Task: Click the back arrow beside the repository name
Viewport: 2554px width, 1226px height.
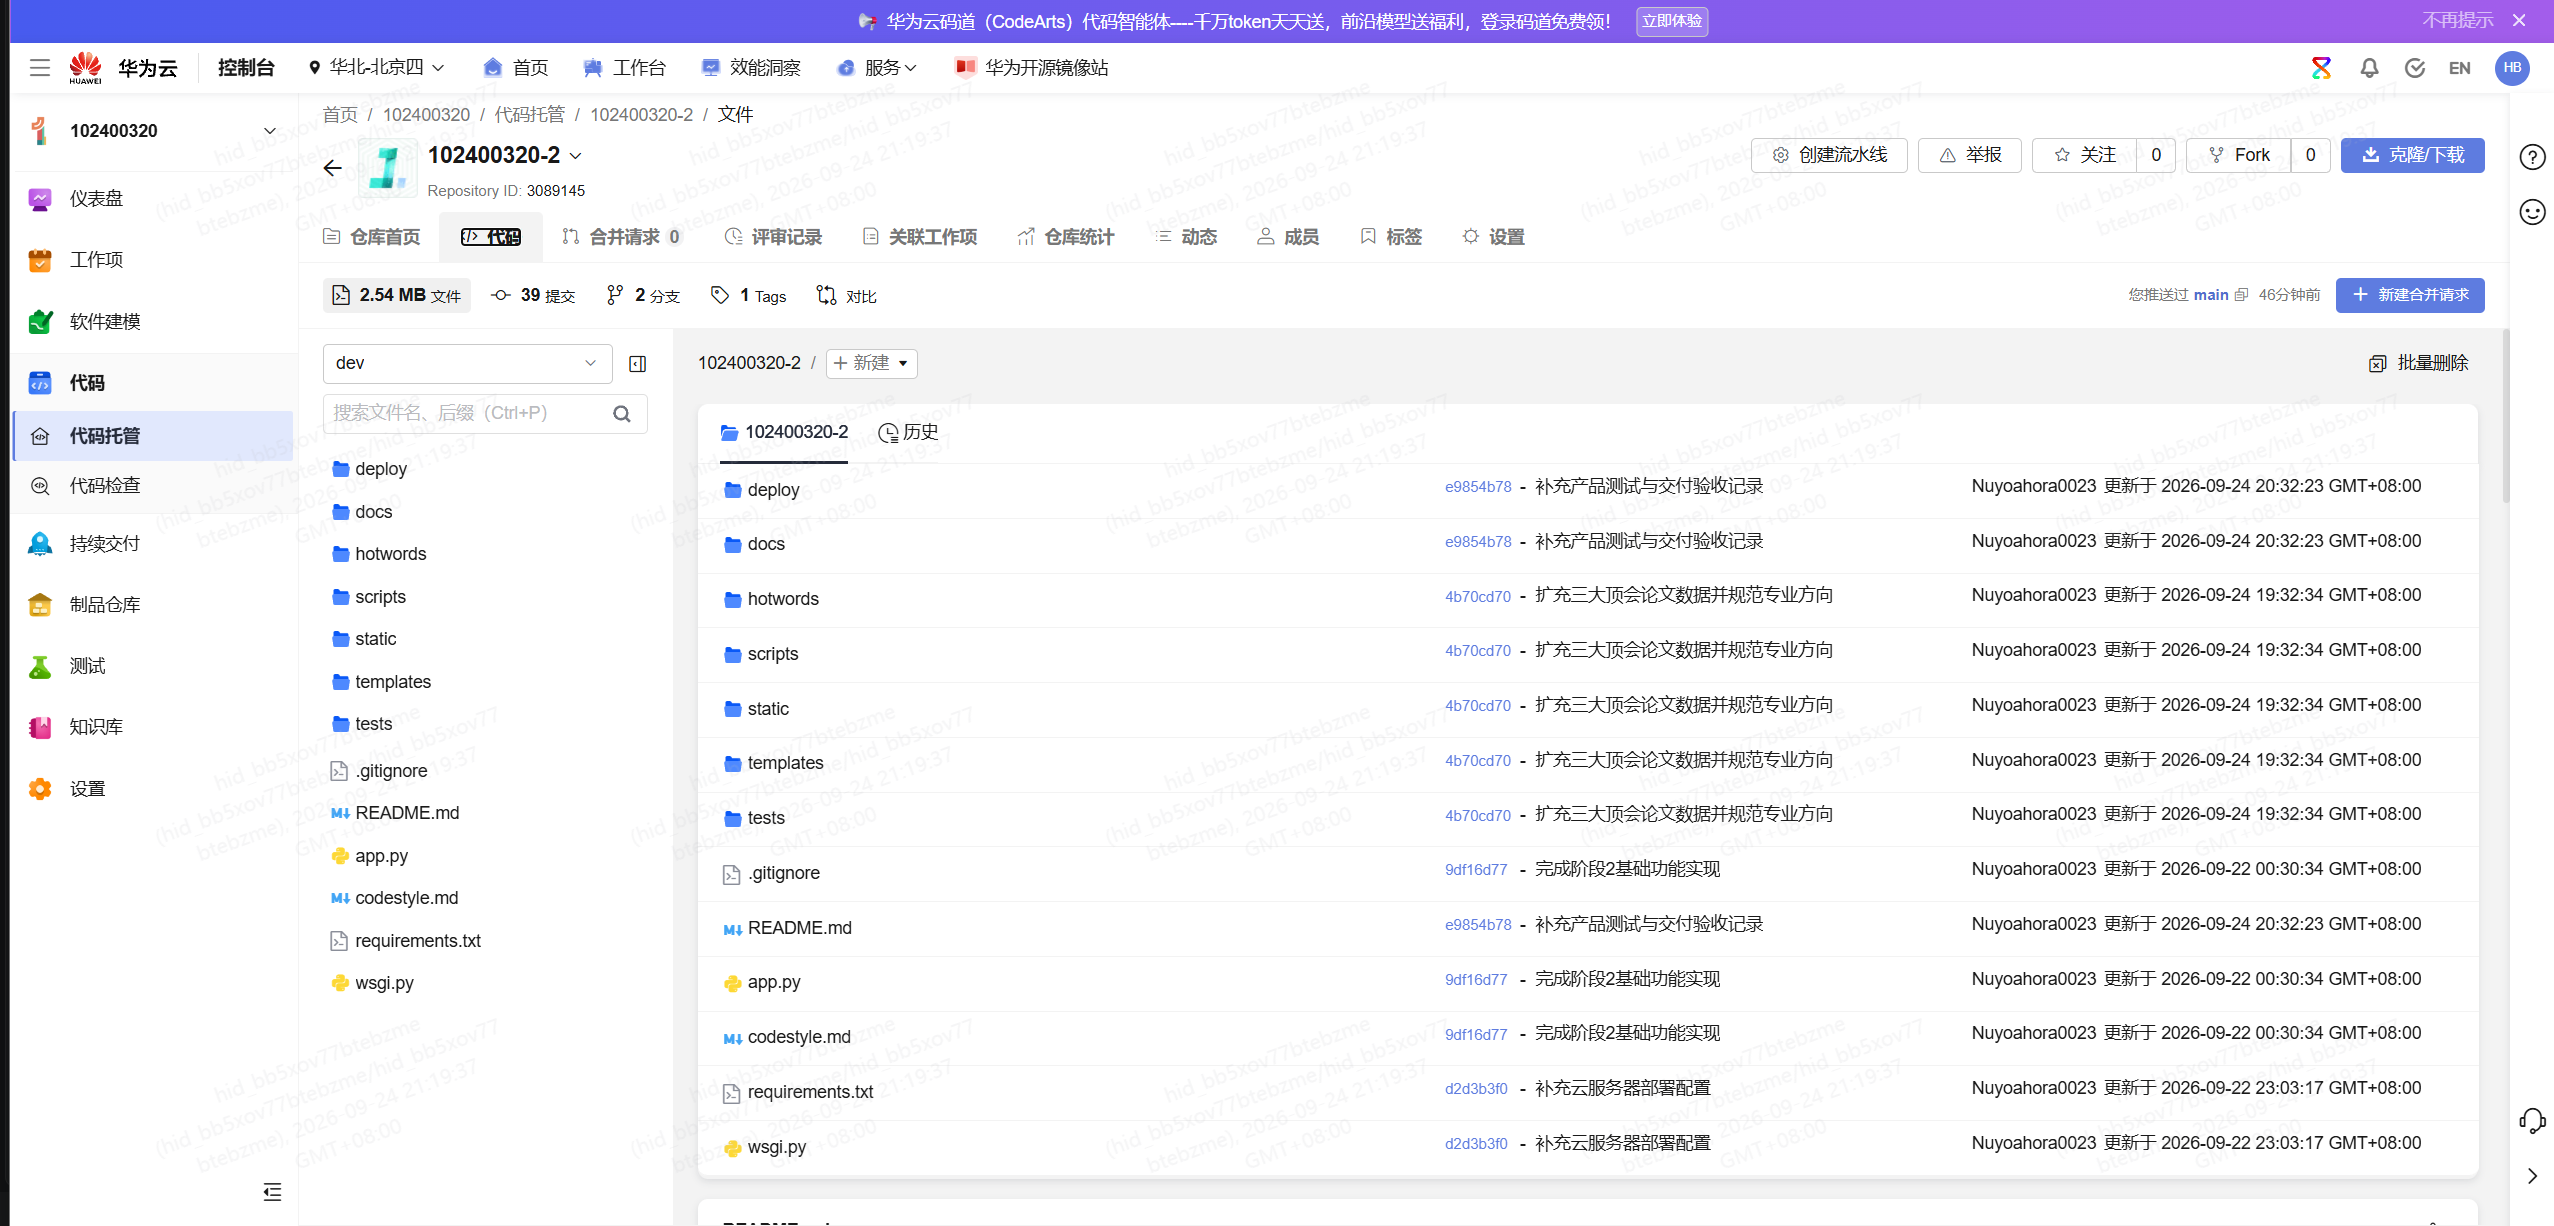Action: 333,168
